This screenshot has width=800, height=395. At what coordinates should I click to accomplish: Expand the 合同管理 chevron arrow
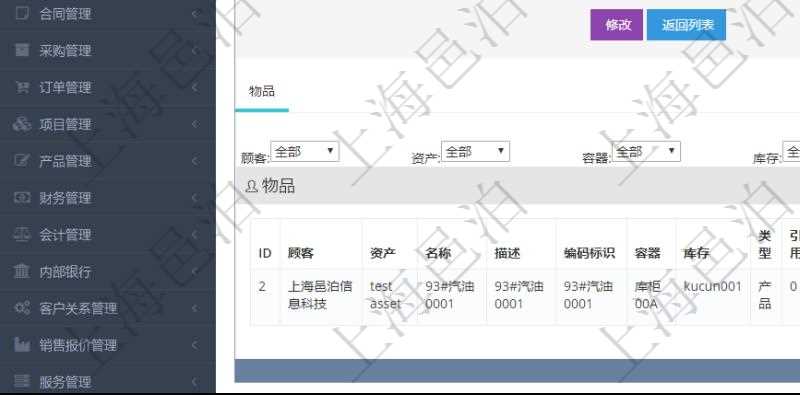[194, 14]
